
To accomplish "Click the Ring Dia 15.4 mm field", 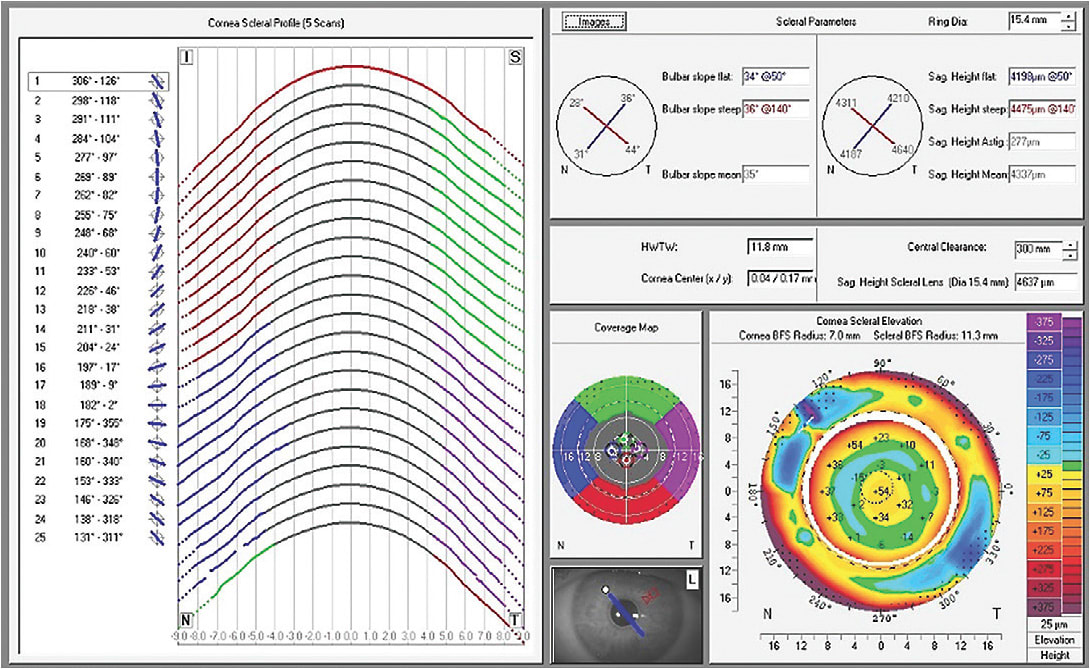I will point(1034,21).
